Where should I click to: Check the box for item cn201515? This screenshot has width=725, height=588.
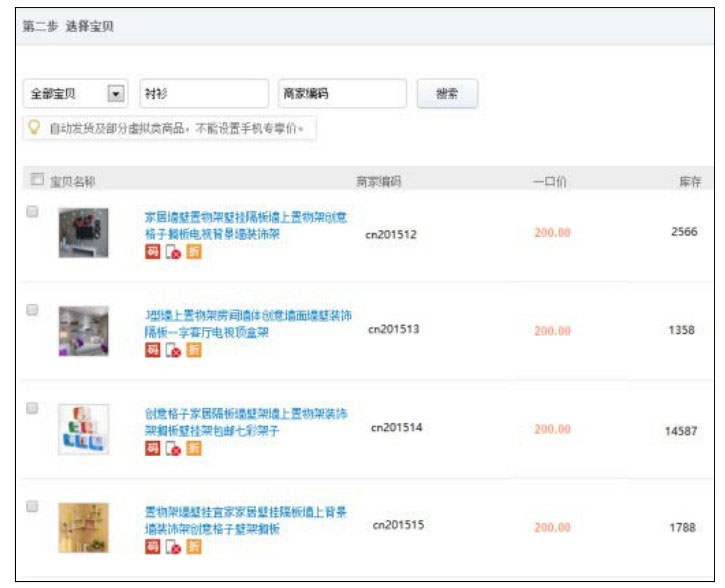(x=32, y=506)
